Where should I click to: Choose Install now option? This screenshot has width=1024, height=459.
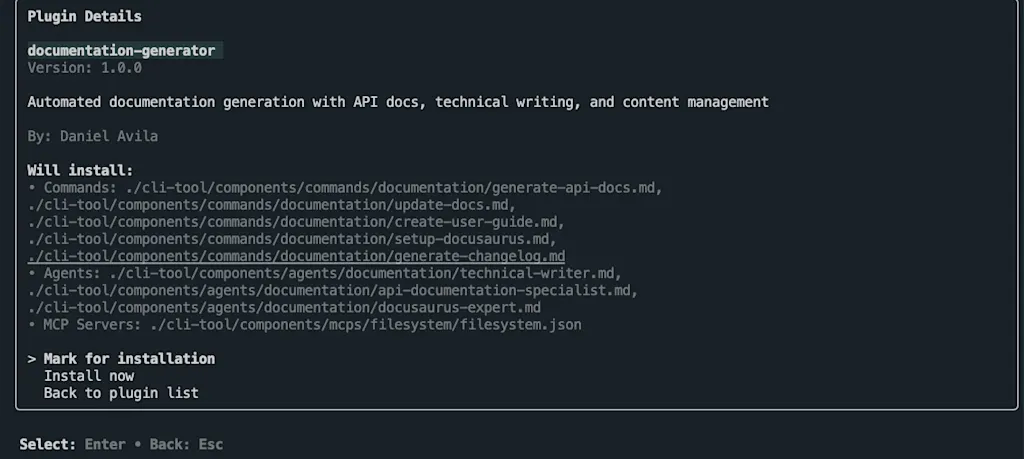[89, 376]
